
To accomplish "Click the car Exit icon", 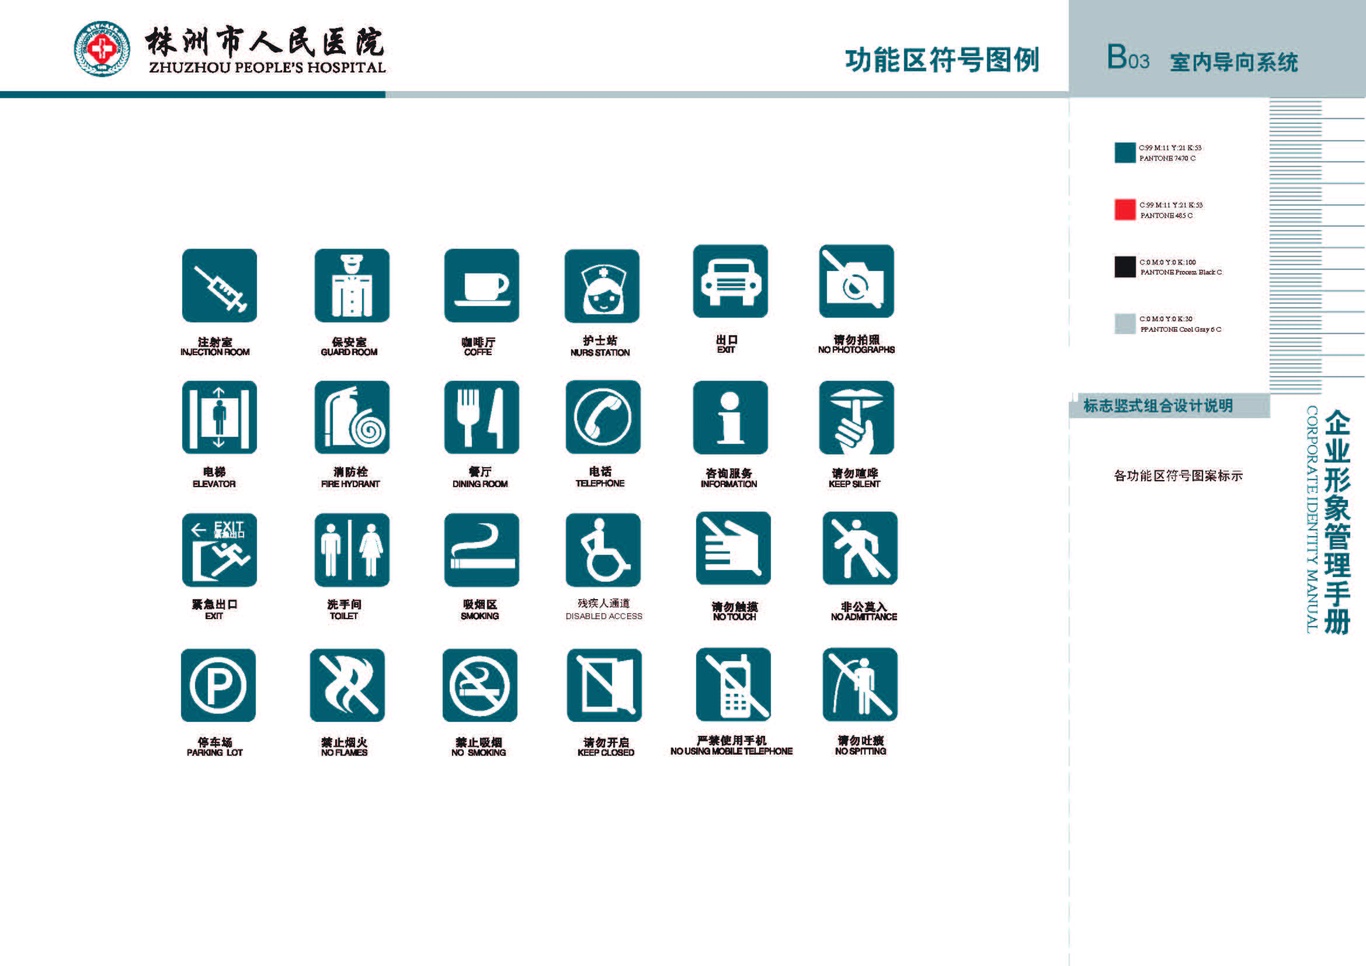I will coord(730,281).
